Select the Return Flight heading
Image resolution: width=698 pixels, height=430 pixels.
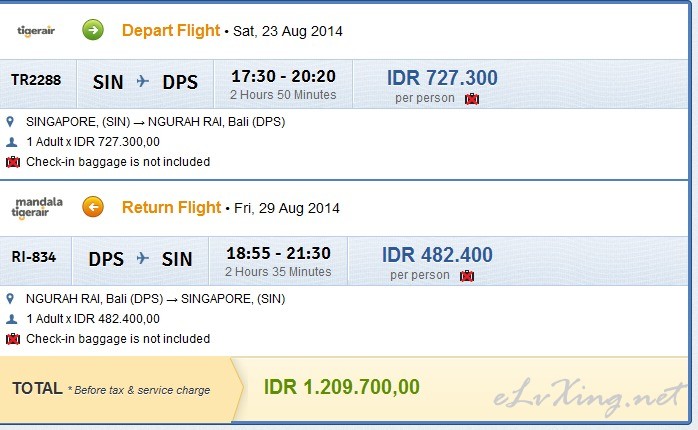pos(171,208)
